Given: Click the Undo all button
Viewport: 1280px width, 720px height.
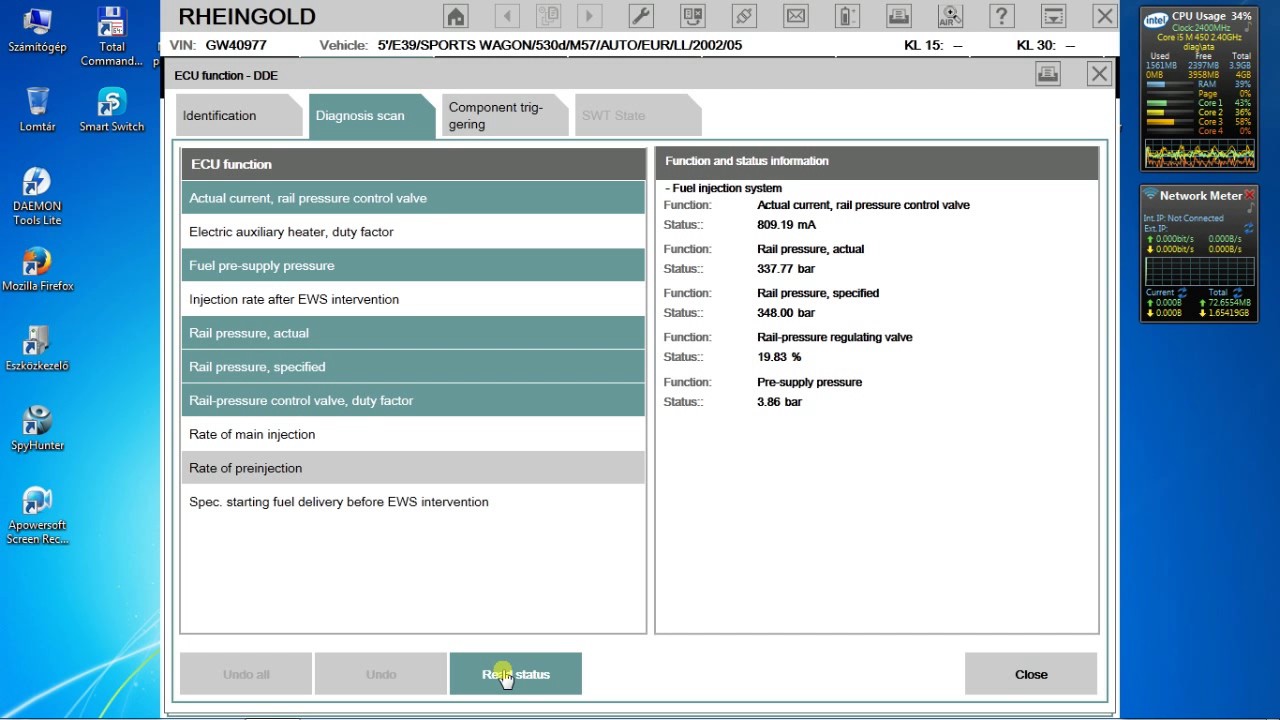Looking at the screenshot, I should click(246, 674).
